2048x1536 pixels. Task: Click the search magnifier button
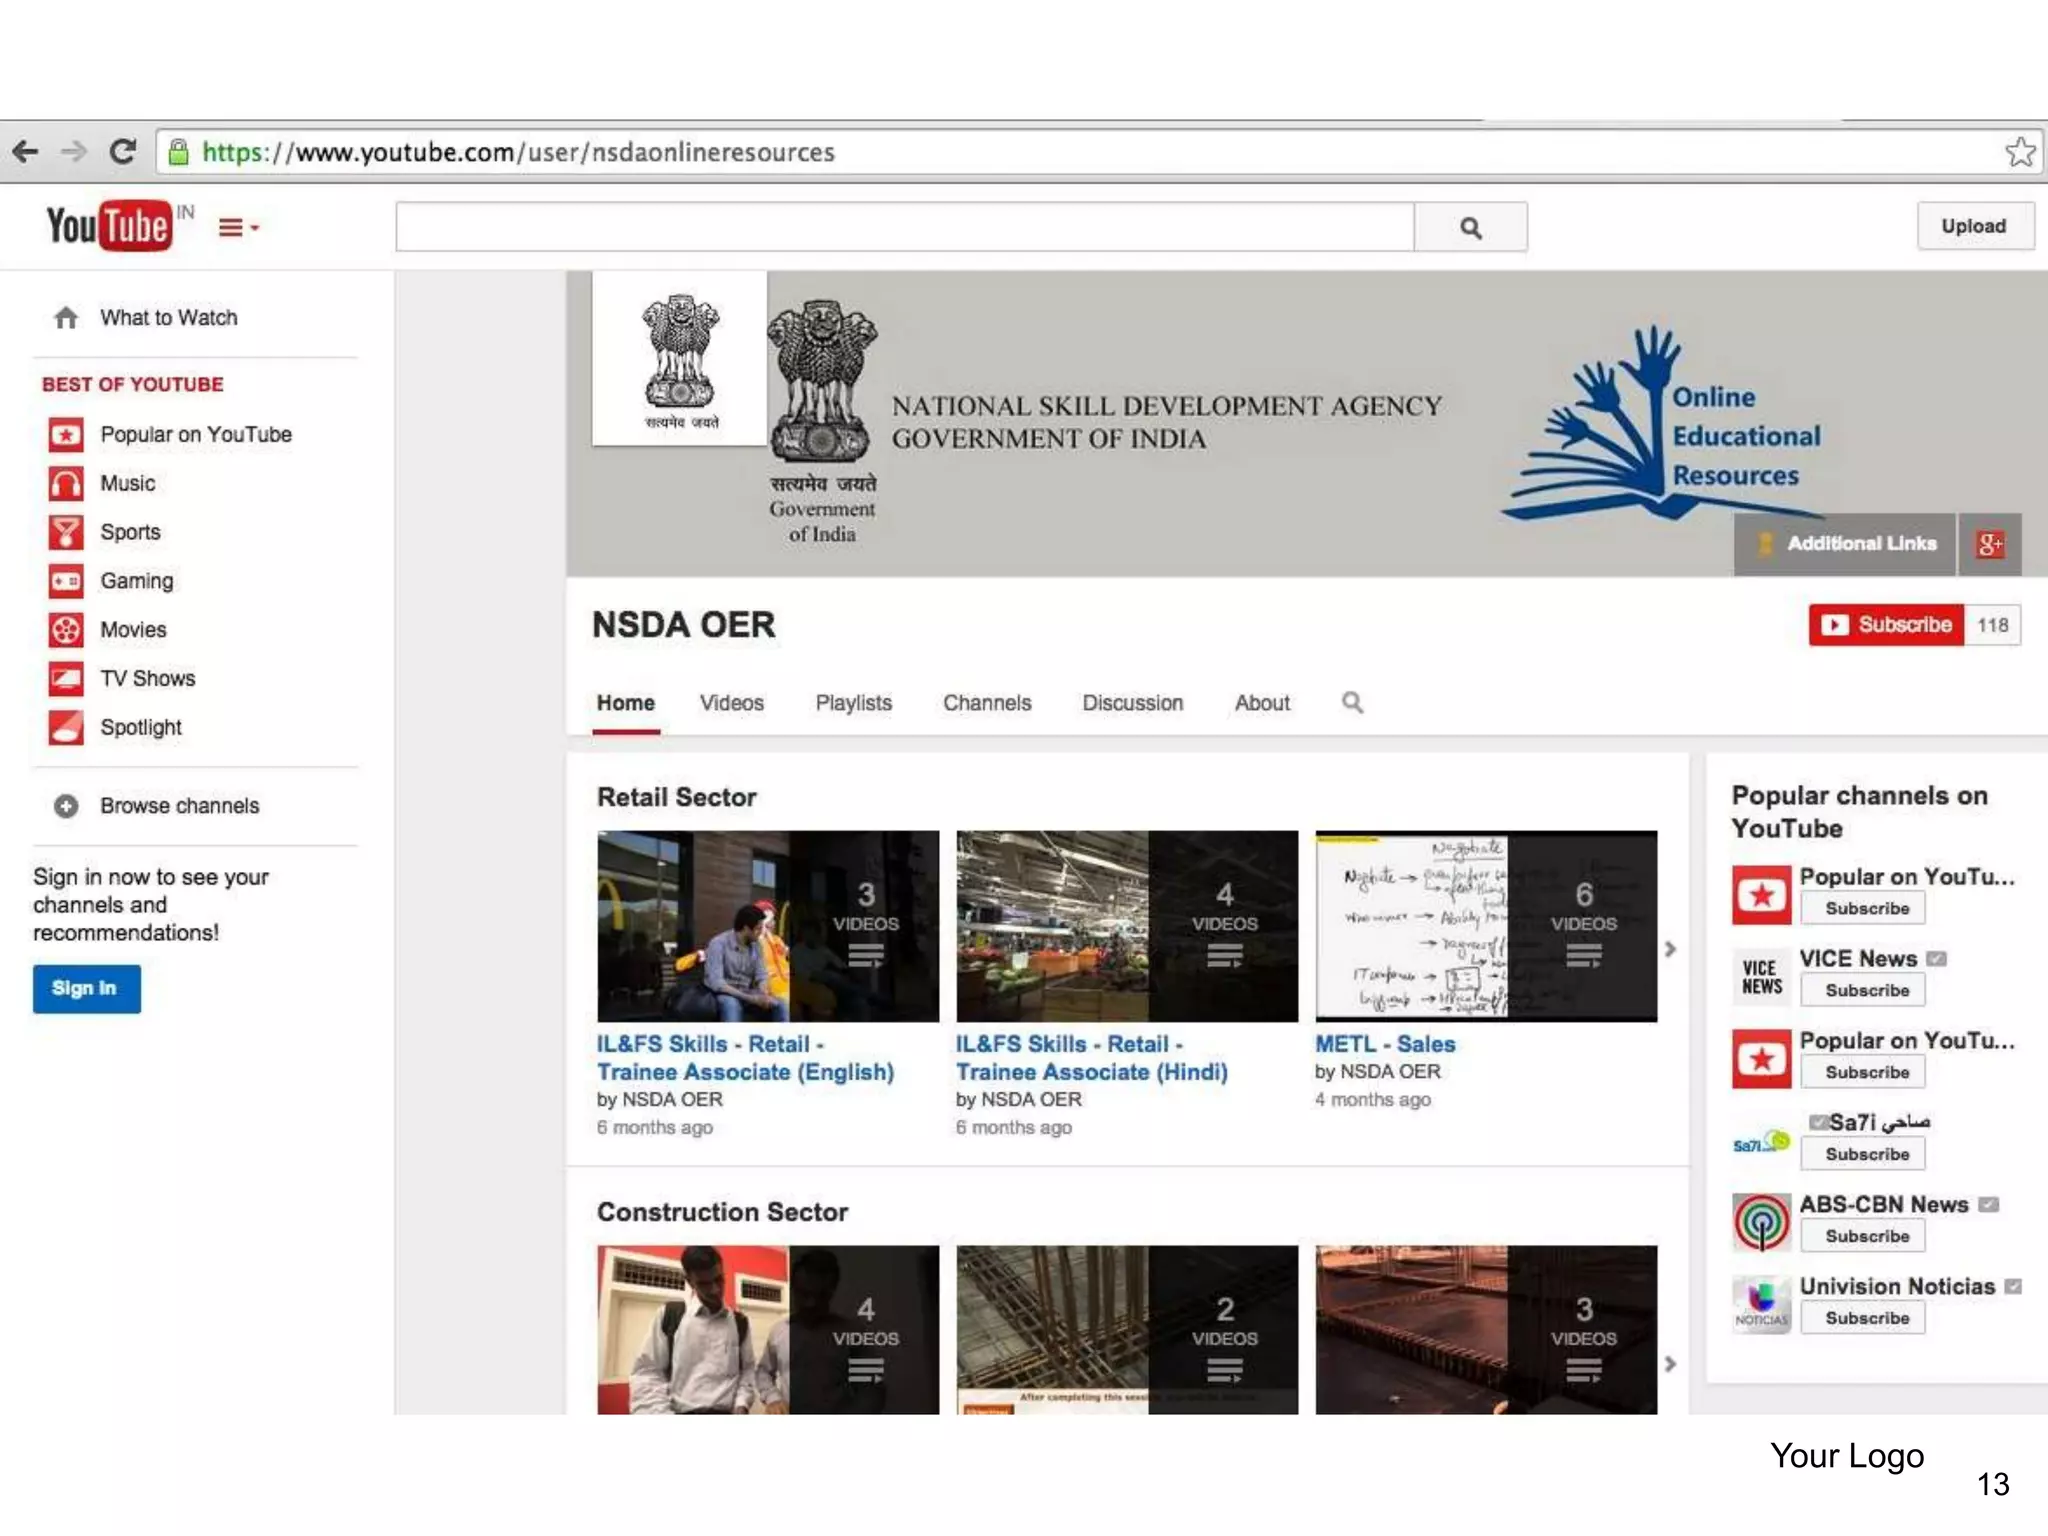pyautogui.click(x=1470, y=228)
